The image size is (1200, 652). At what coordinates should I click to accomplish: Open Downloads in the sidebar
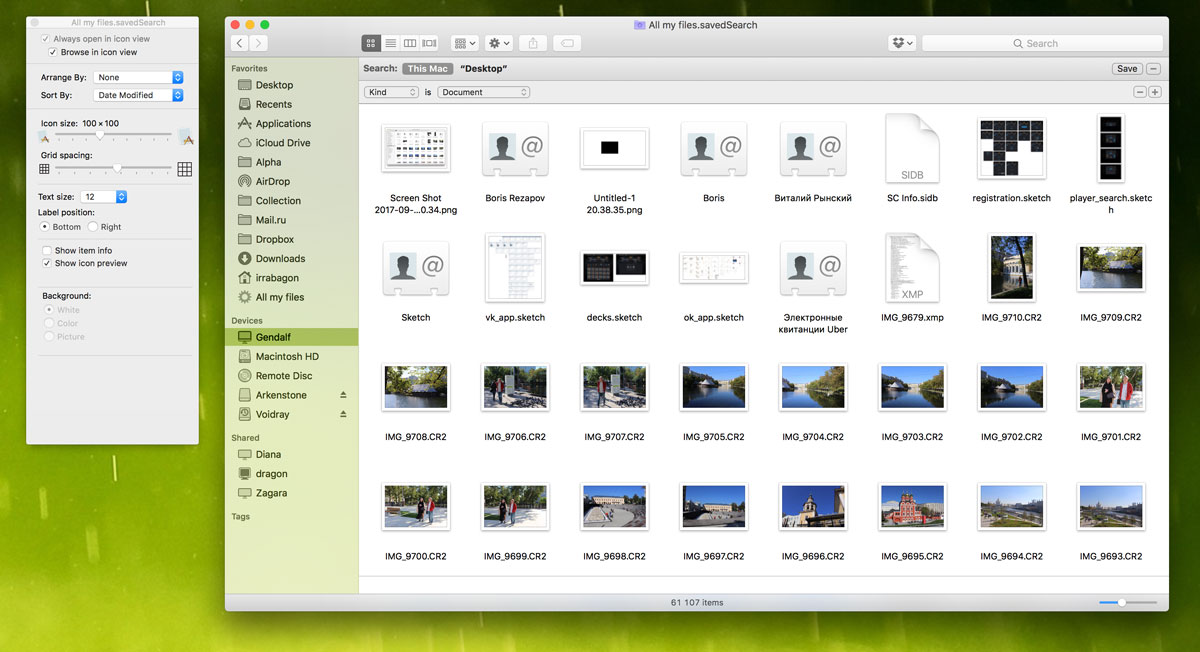(280, 258)
